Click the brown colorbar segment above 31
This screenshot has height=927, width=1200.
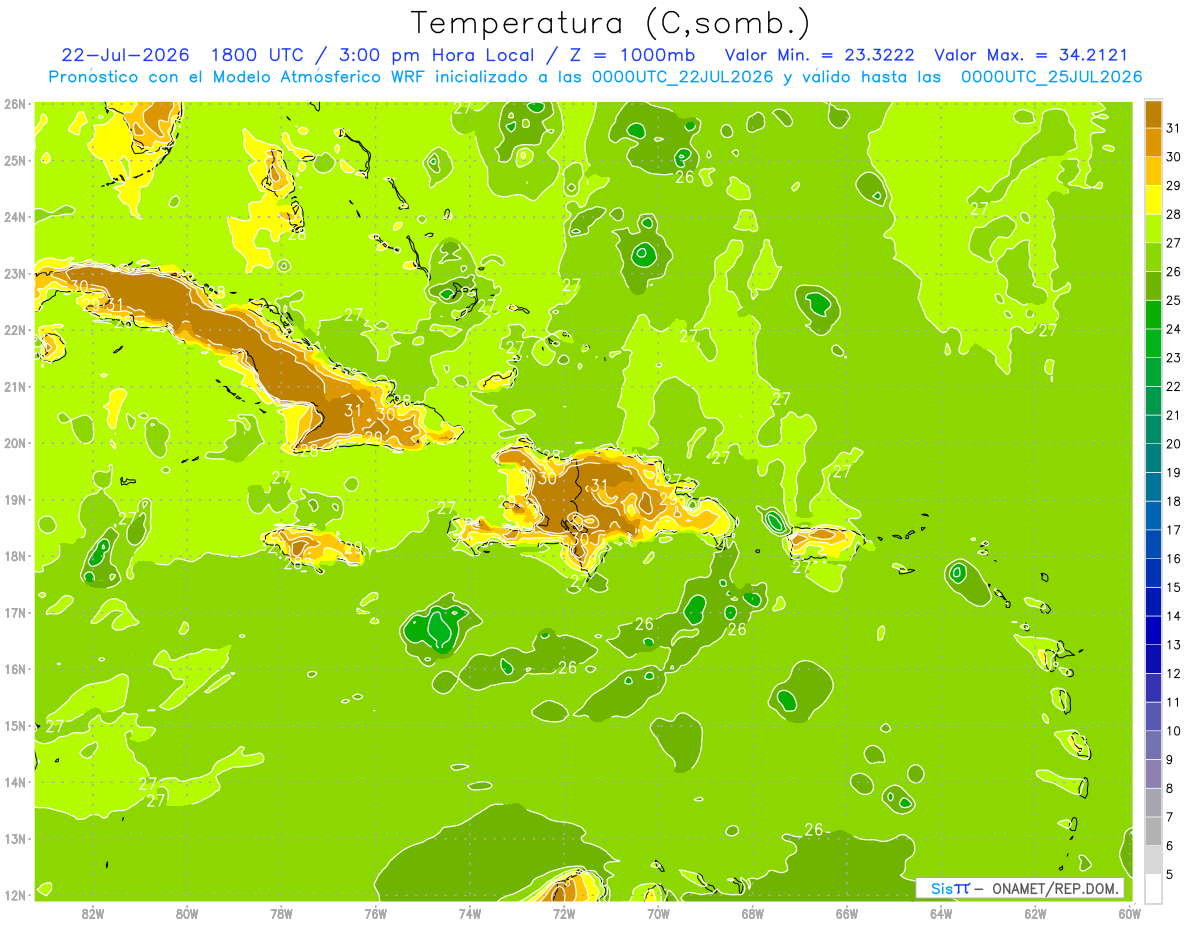(x=1154, y=113)
